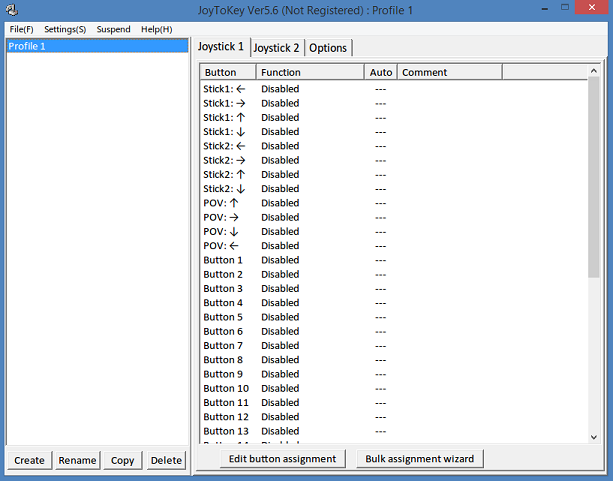
Task: Select Profile 1 in the profile list
Action: (97, 46)
